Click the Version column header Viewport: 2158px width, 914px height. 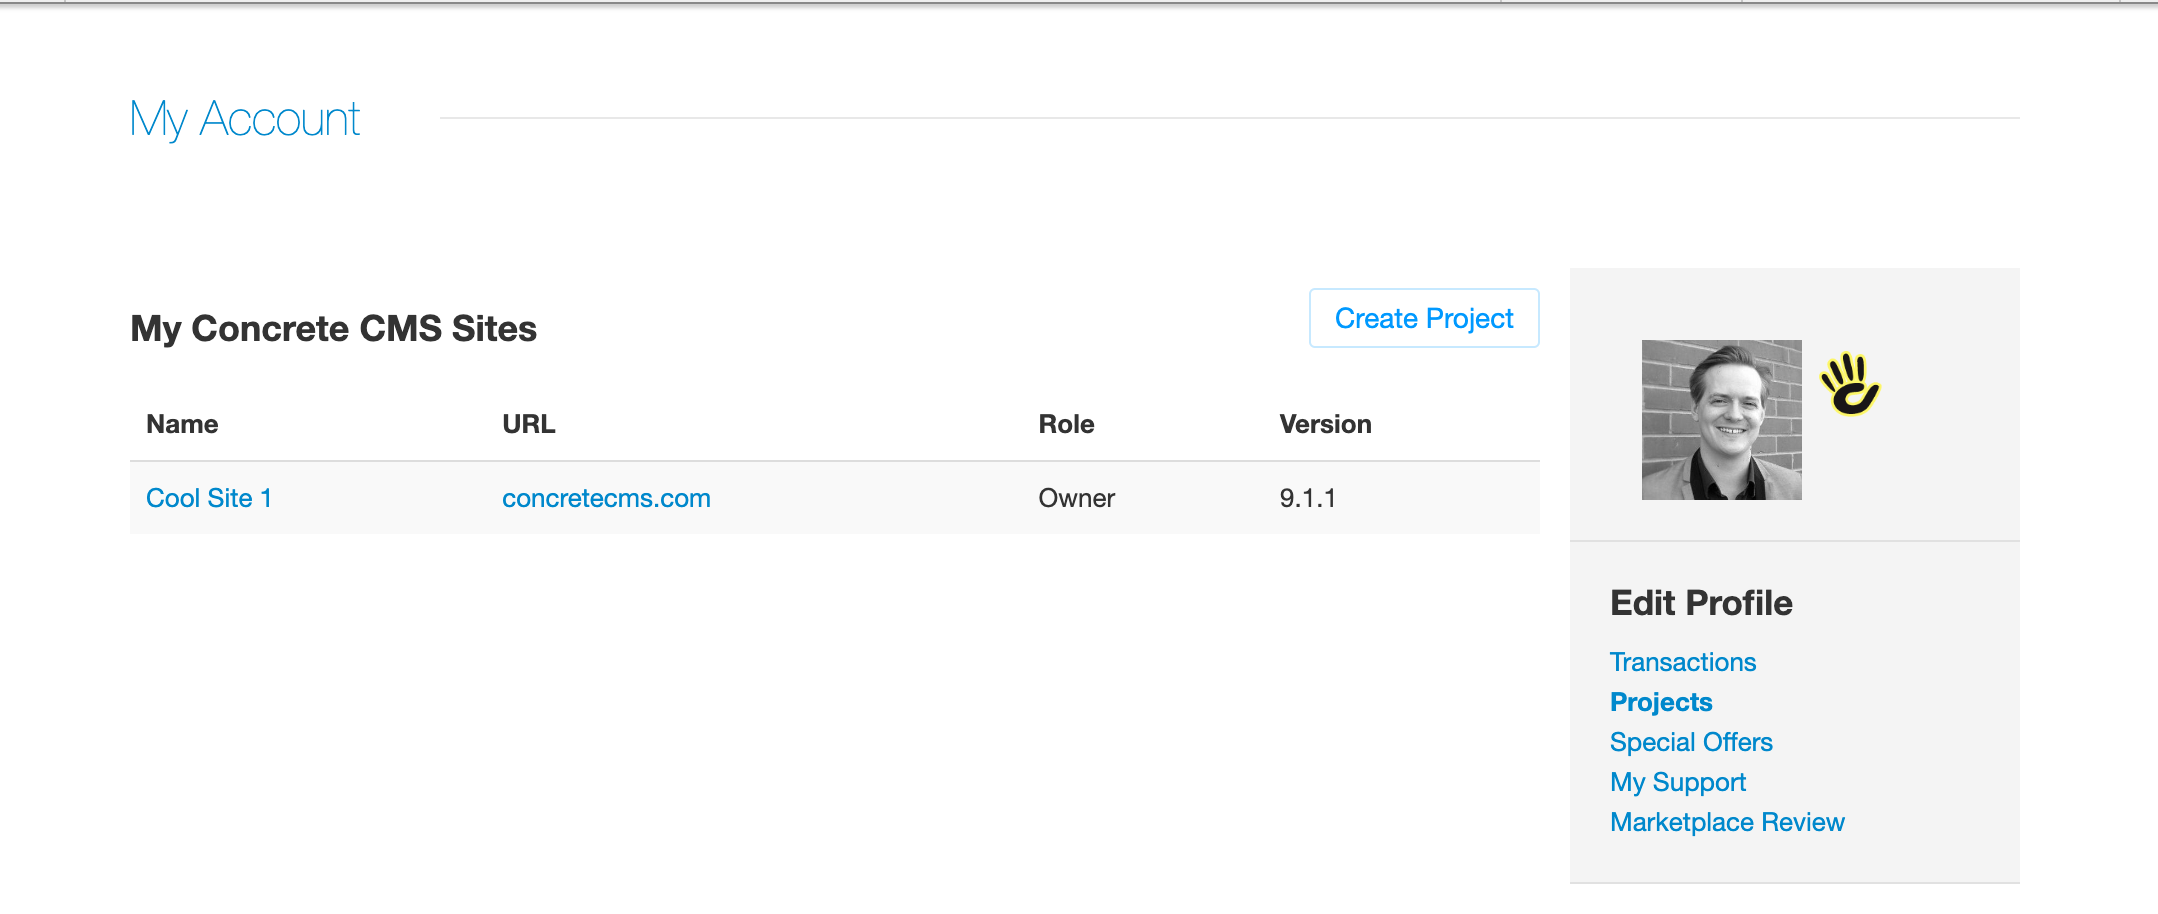[1325, 424]
